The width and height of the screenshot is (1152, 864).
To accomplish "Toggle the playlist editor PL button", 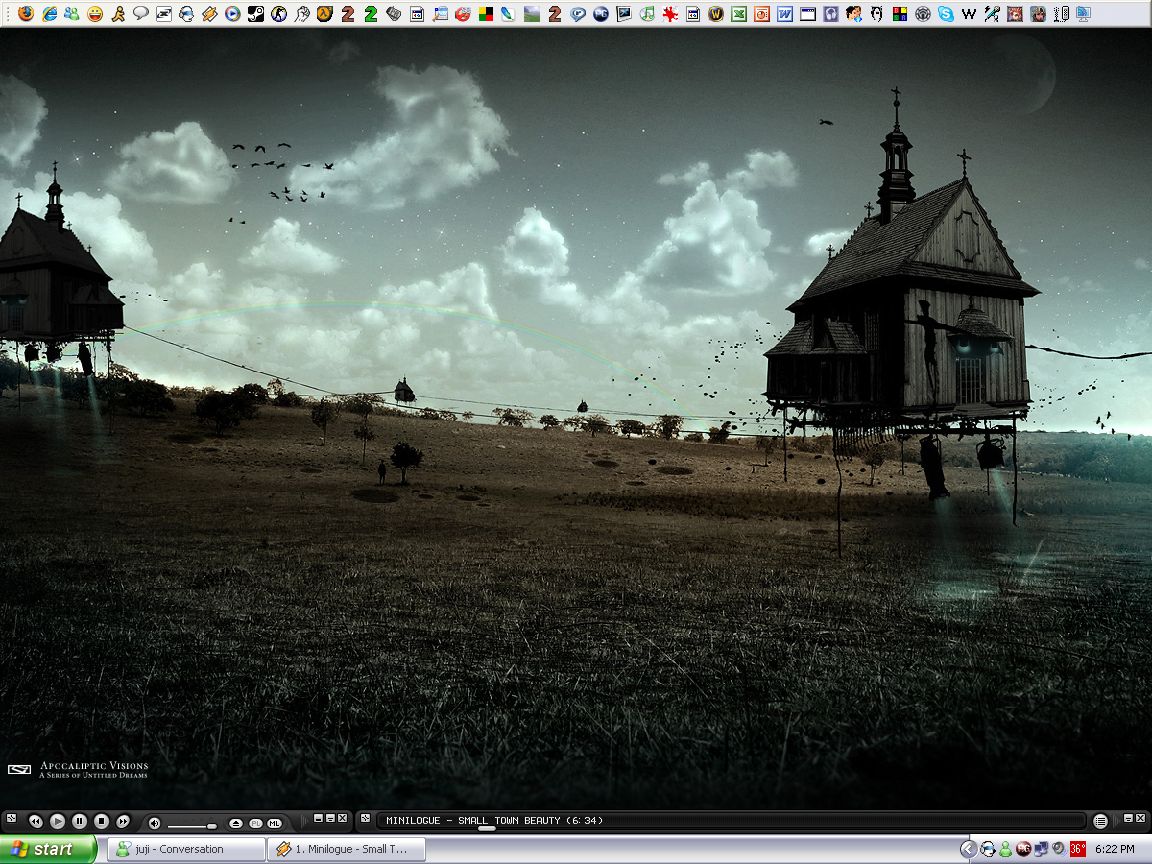I will click(x=256, y=823).
